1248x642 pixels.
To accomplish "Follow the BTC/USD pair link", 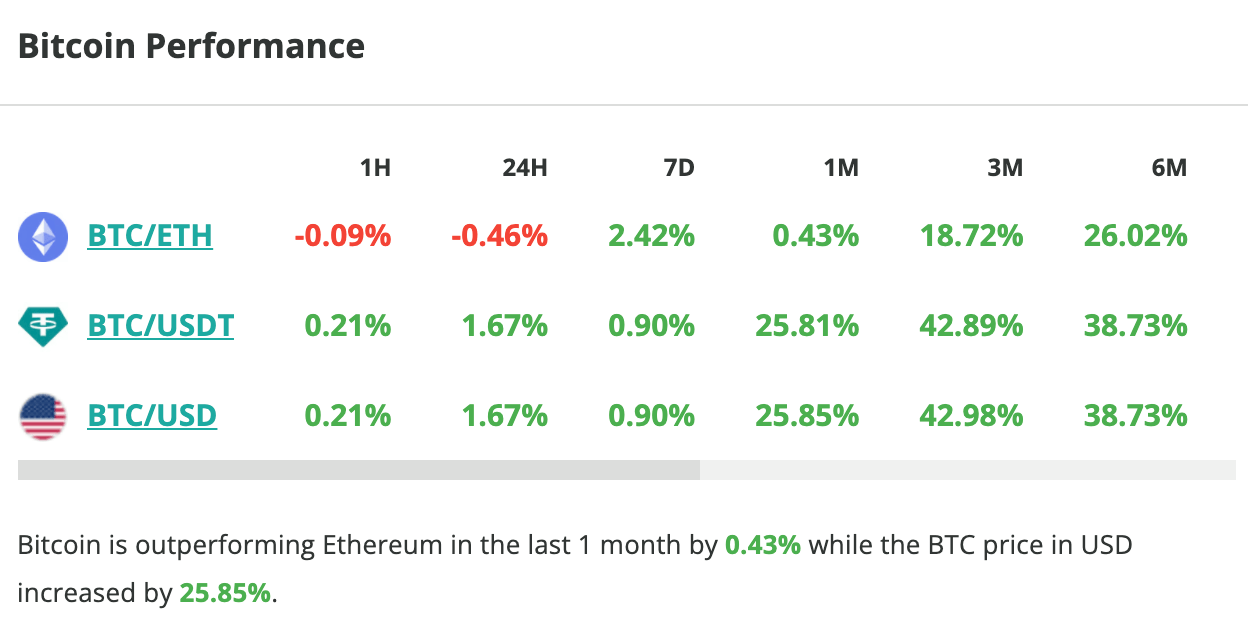I will pyautogui.click(x=152, y=416).
